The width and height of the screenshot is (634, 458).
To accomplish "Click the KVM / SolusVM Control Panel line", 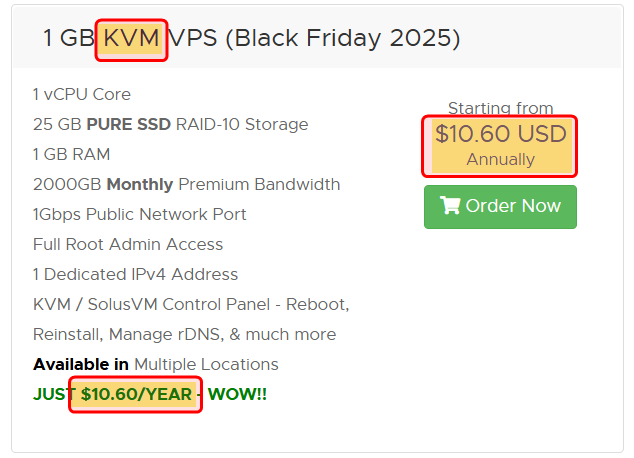I will point(190,304).
